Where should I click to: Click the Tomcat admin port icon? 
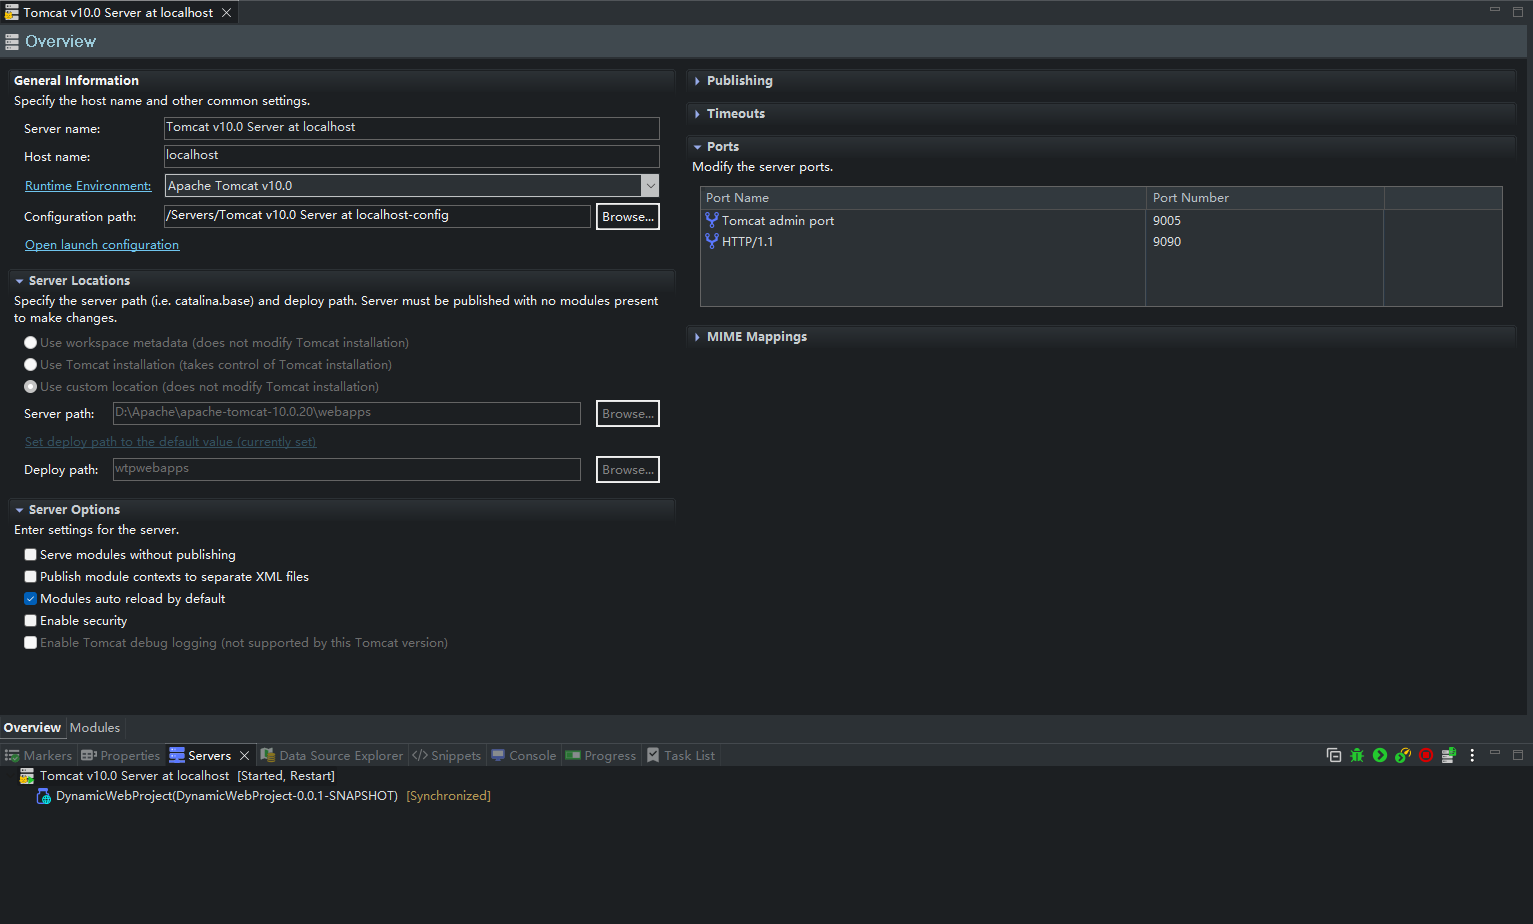pos(712,220)
